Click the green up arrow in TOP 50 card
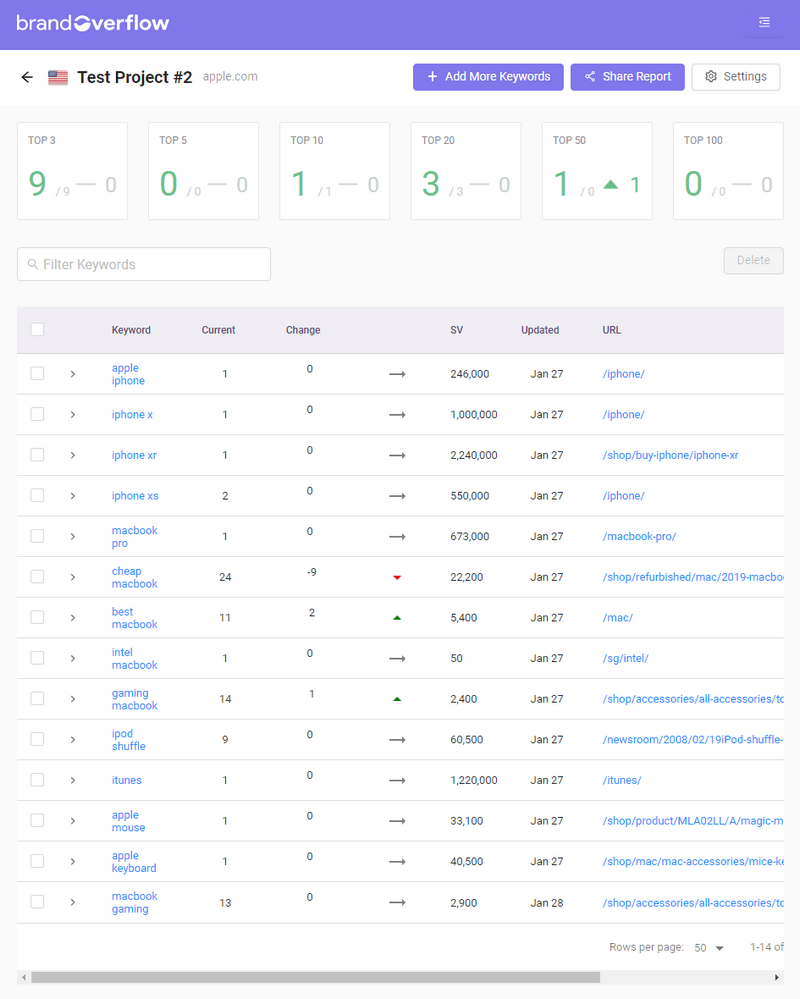 tap(611, 184)
